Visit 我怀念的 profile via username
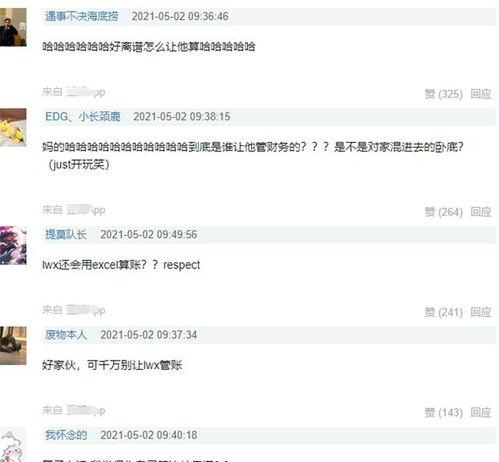Image resolution: width=499 pixels, height=462 pixels. (66, 435)
